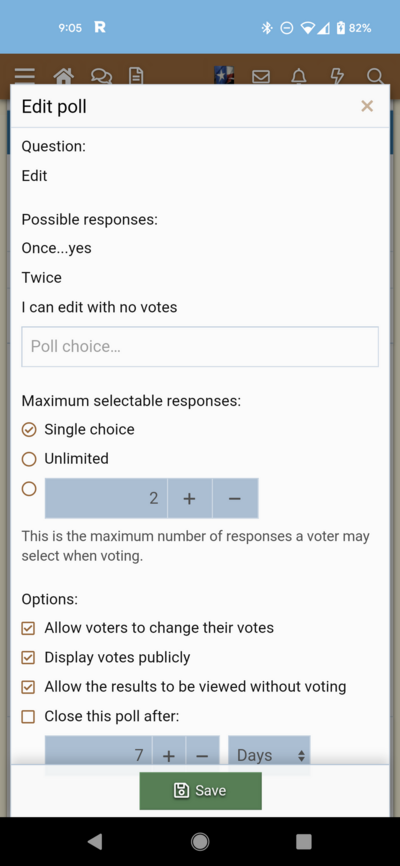Select the Unlimited radio option
This screenshot has height=866, width=400.
click(29, 459)
